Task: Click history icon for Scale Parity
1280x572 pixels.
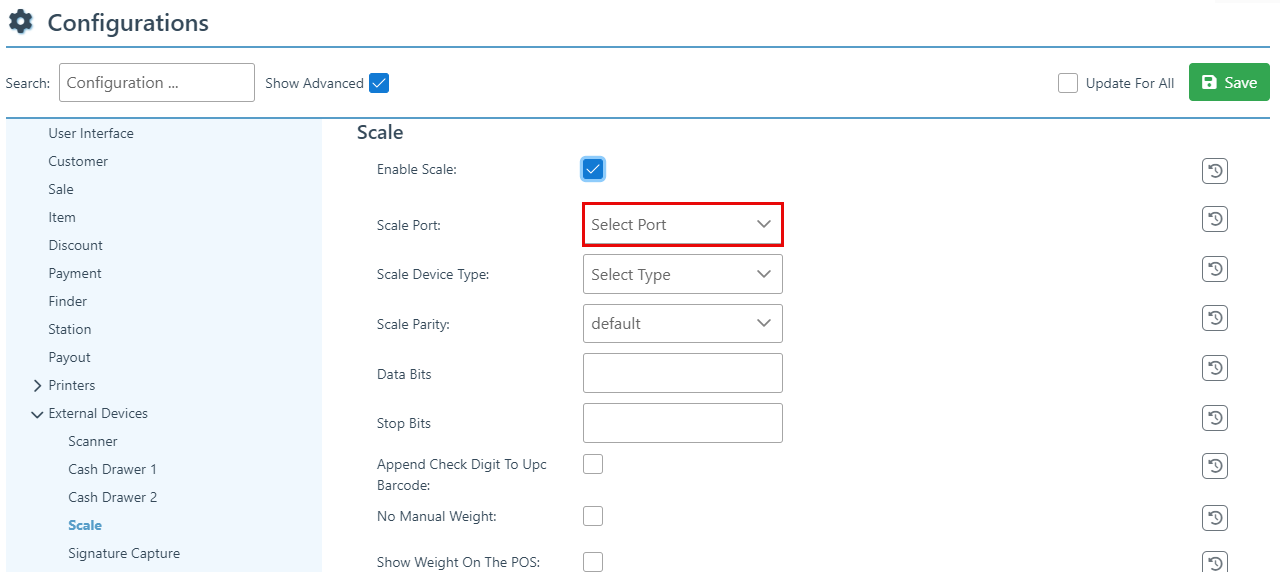Action: (x=1214, y=318)
